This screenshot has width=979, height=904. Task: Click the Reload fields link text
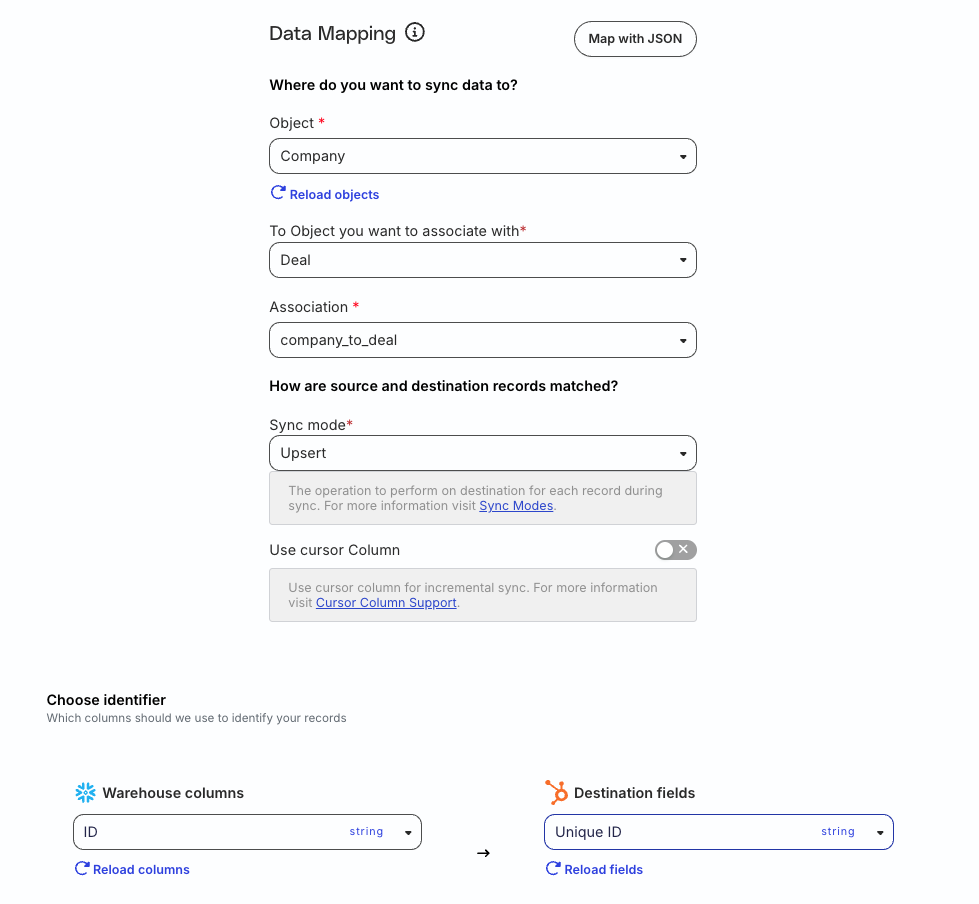(x=603, y=870)
